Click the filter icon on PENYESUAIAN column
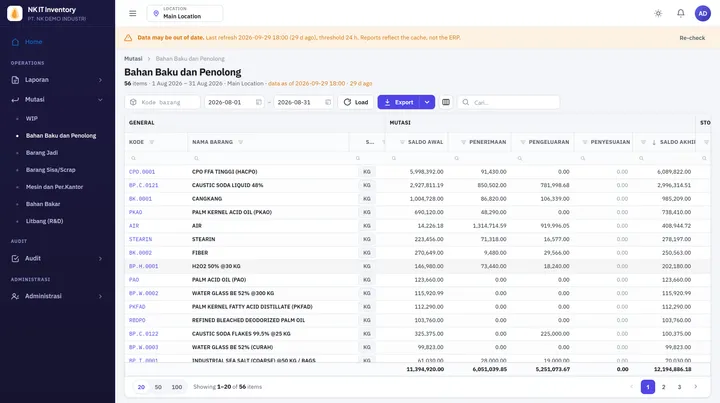This screenshot has width=720, height=403. (585, 142)
